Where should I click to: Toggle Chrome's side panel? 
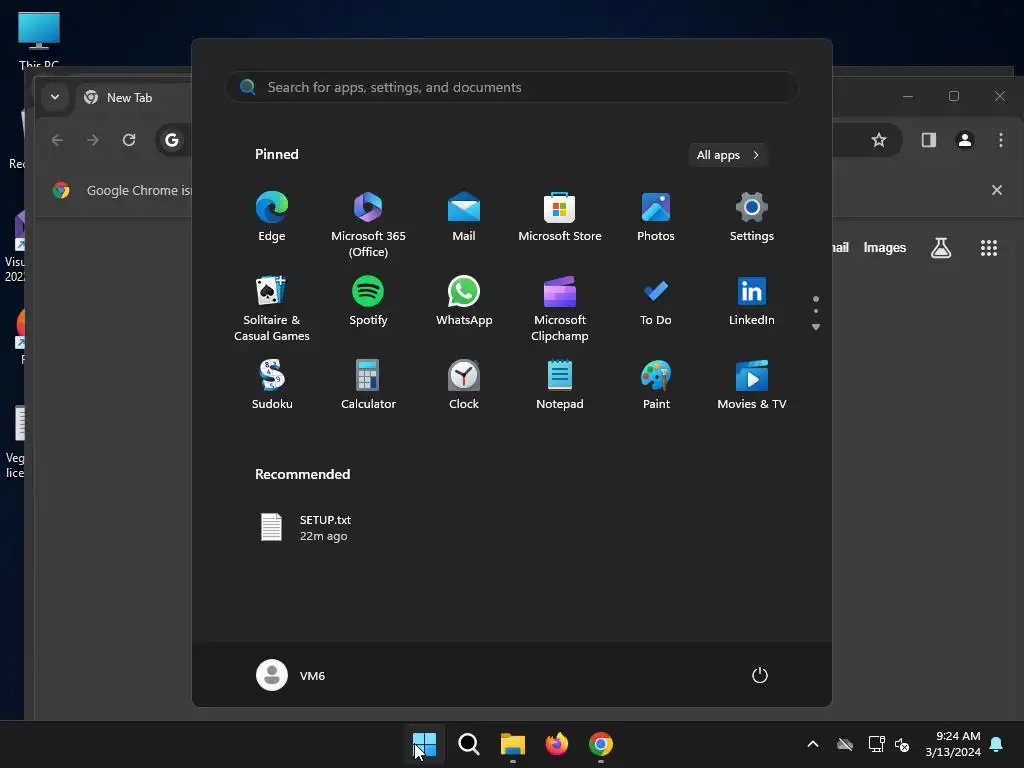(929, 140)
